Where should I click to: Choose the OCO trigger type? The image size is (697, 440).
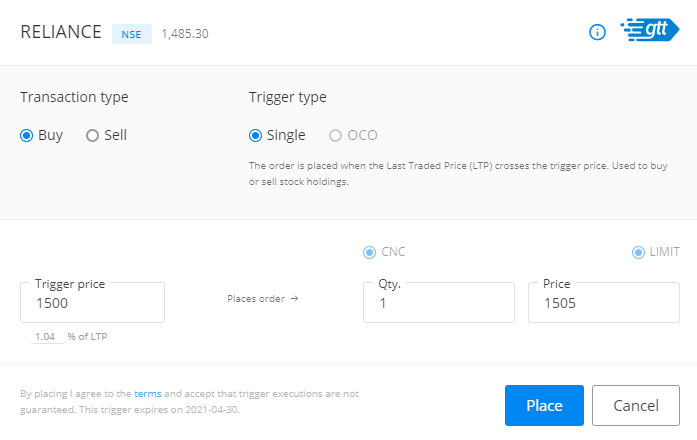(335, 135)
